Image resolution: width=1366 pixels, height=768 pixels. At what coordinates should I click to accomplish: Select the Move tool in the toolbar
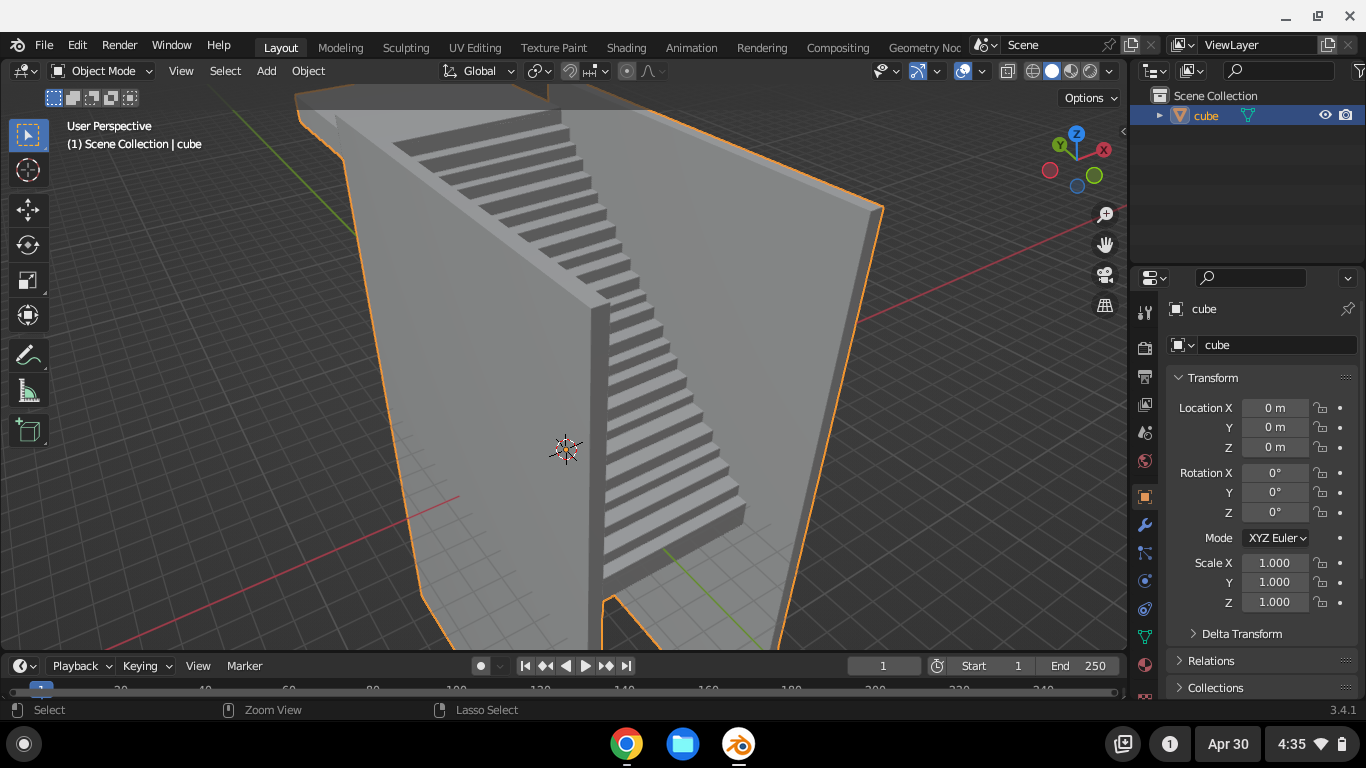(x=28, y=209)
